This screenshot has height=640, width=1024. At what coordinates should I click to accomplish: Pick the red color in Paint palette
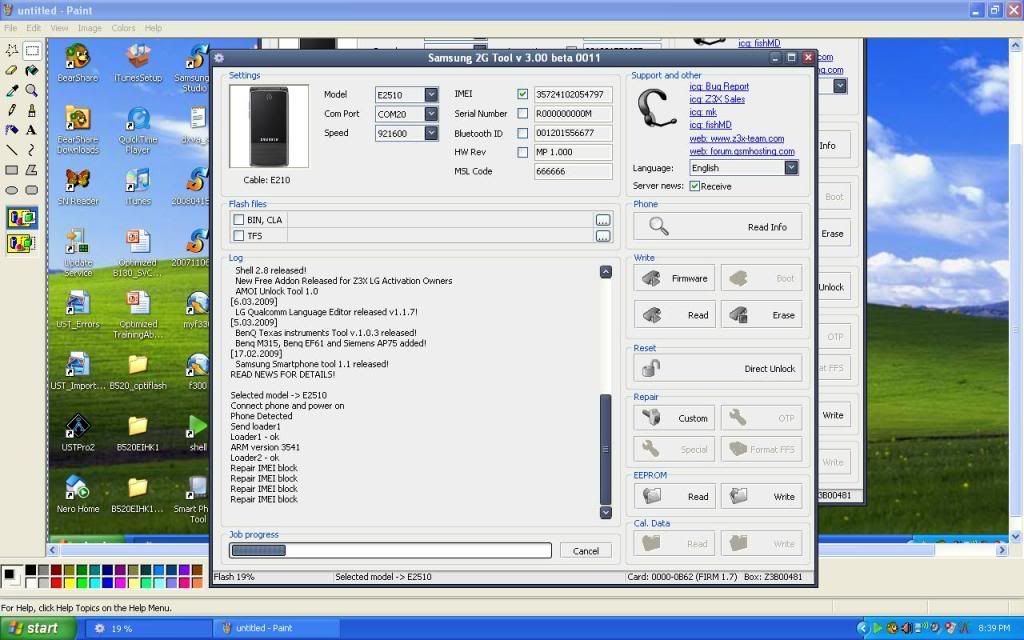56,583
